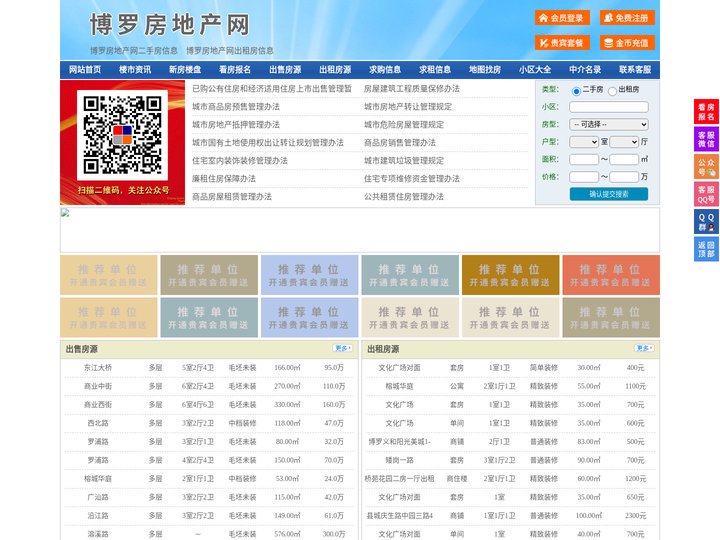The image size is (720, 540).
Task: Open link 廉租住房保障办法
Action: pos(224,179)
